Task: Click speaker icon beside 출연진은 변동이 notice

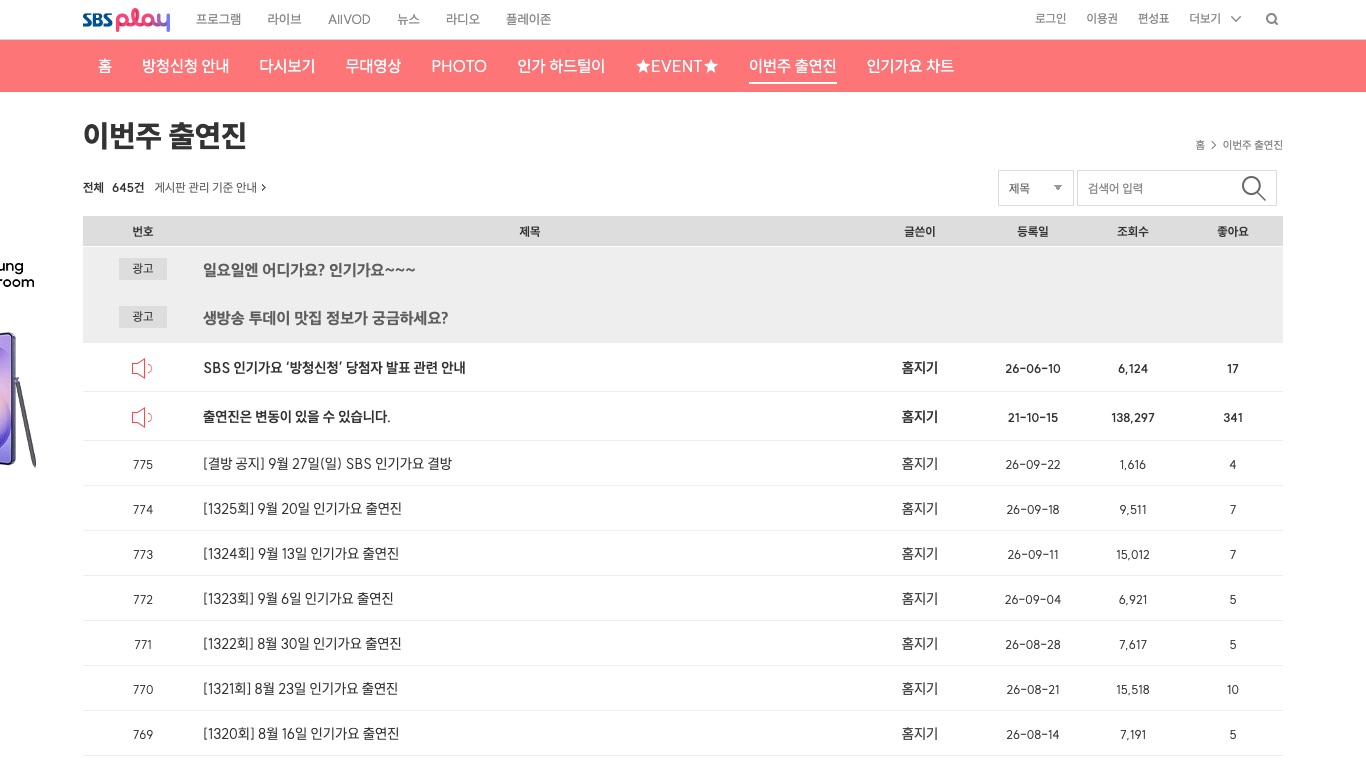Action: coord(142,417)
